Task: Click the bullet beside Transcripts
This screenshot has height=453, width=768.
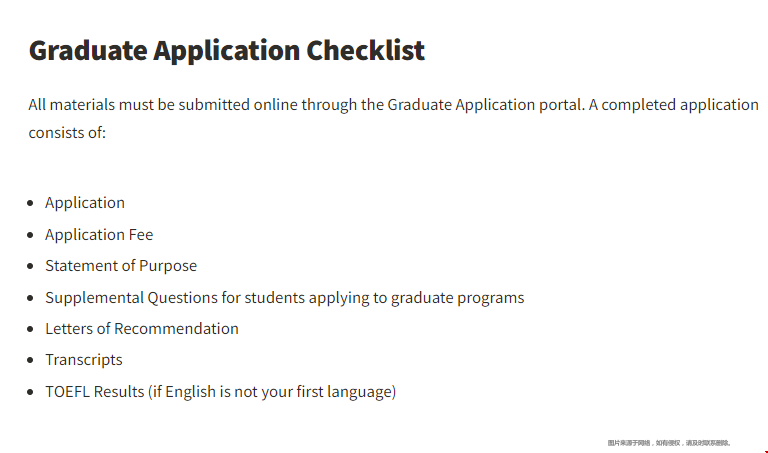Action: (30, 360)
